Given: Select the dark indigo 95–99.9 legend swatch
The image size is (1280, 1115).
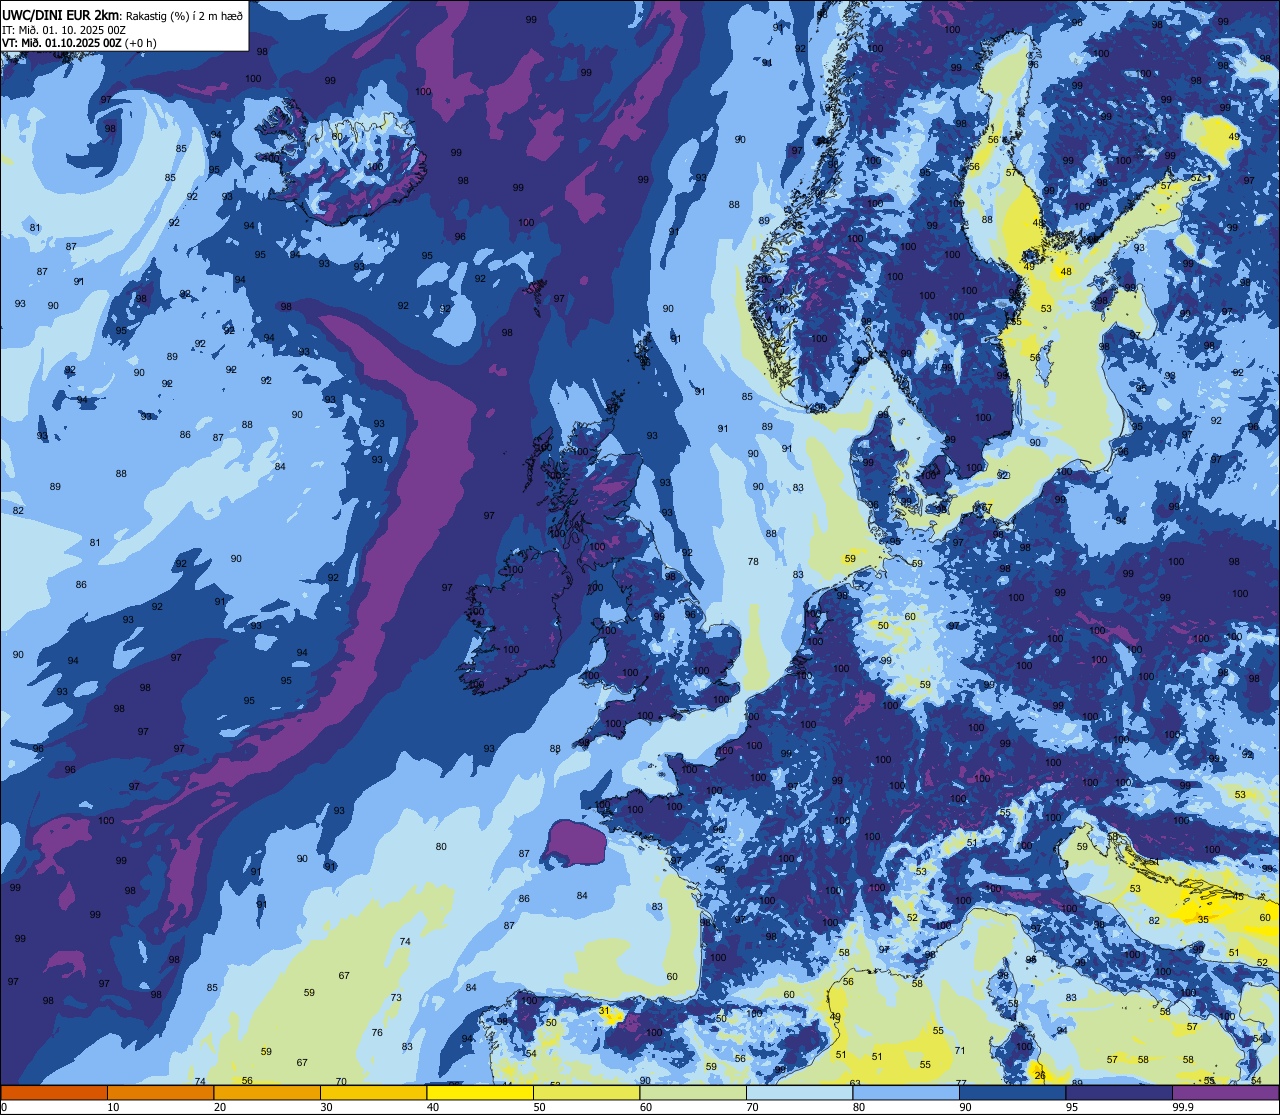Looking at the screenshot, I should [x=1119, y=1092].
